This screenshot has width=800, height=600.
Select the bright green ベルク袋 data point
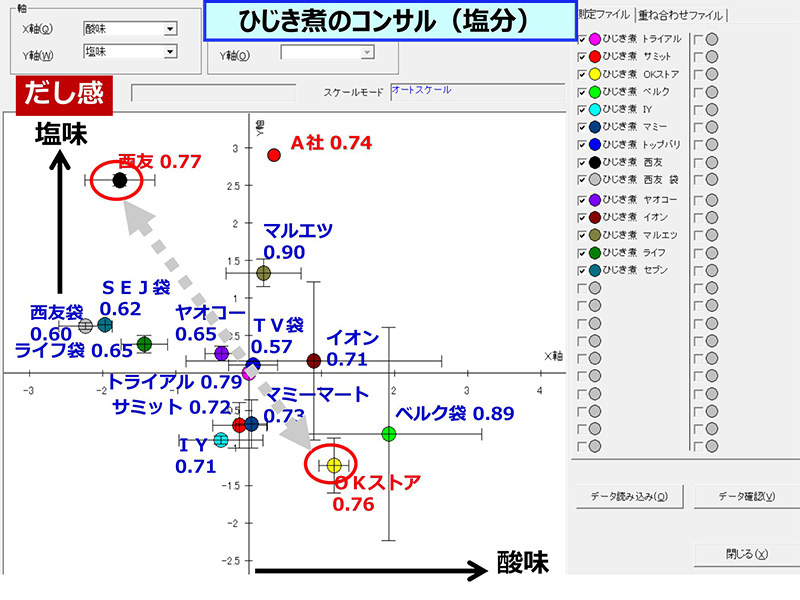[389, 434]
